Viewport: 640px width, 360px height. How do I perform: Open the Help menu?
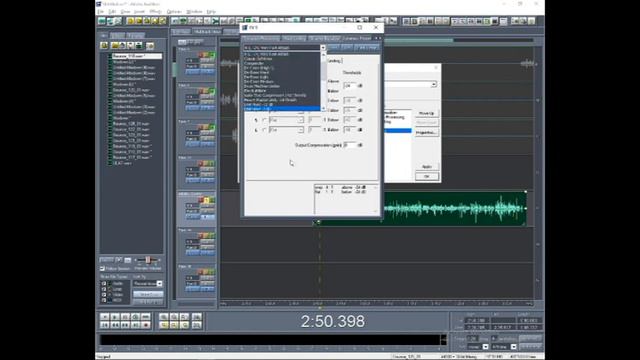211,11
